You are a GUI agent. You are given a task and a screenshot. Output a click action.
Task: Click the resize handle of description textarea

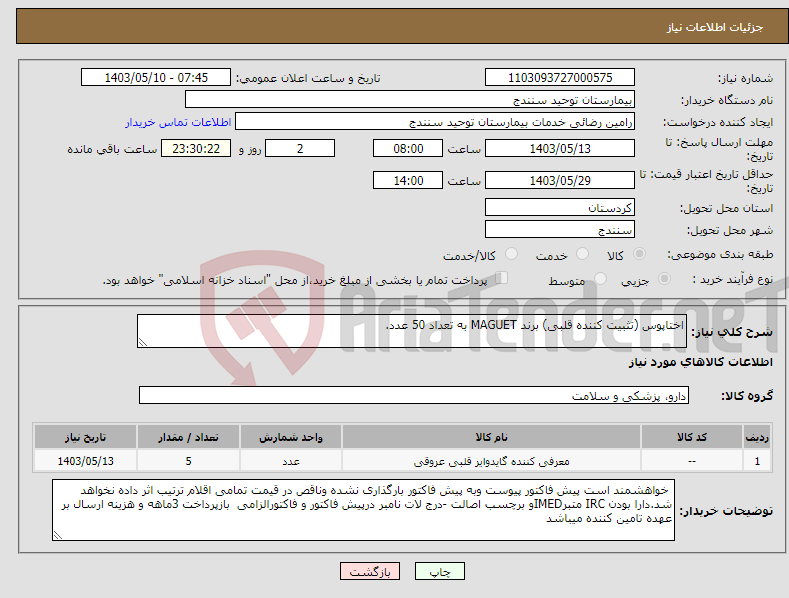point(142,342)
